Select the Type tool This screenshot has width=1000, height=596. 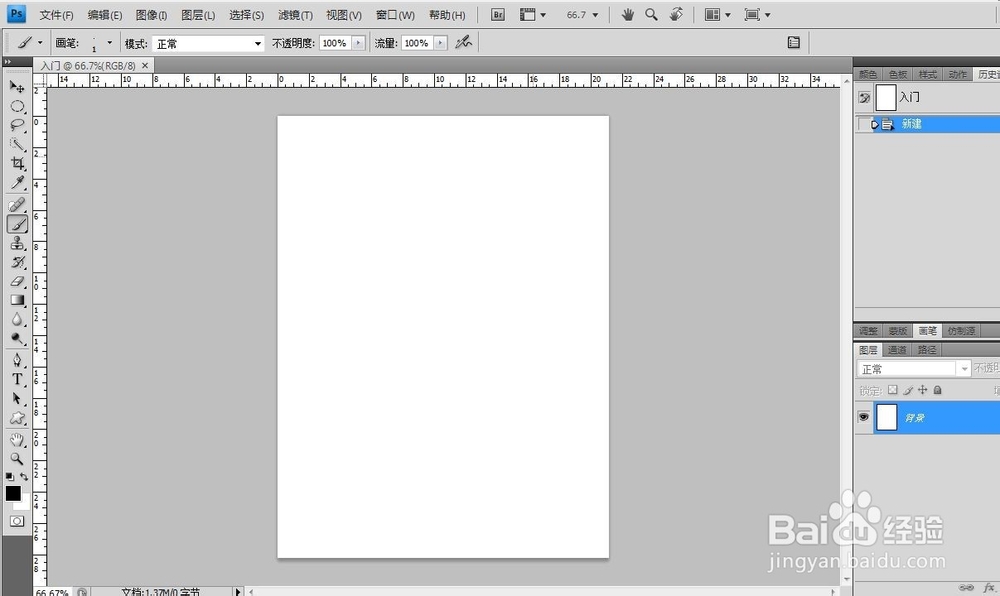pos(17,379)
